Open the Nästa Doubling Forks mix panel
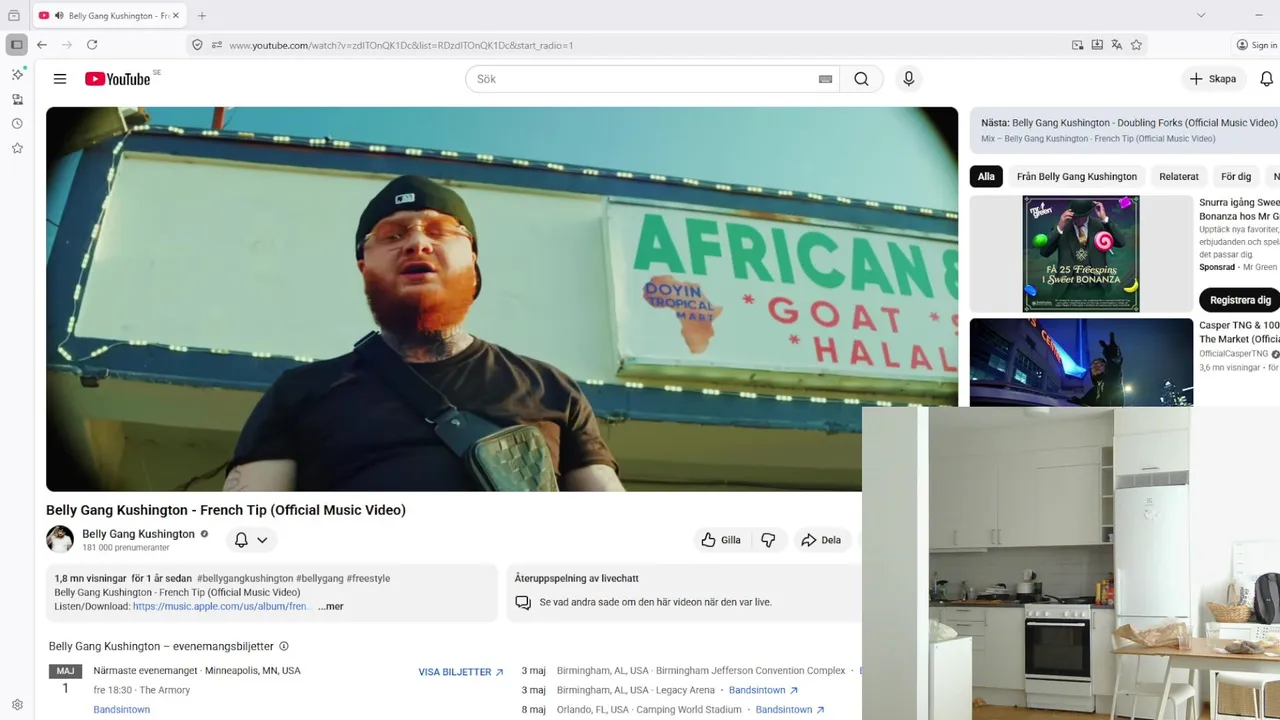 pos(1125,130)
